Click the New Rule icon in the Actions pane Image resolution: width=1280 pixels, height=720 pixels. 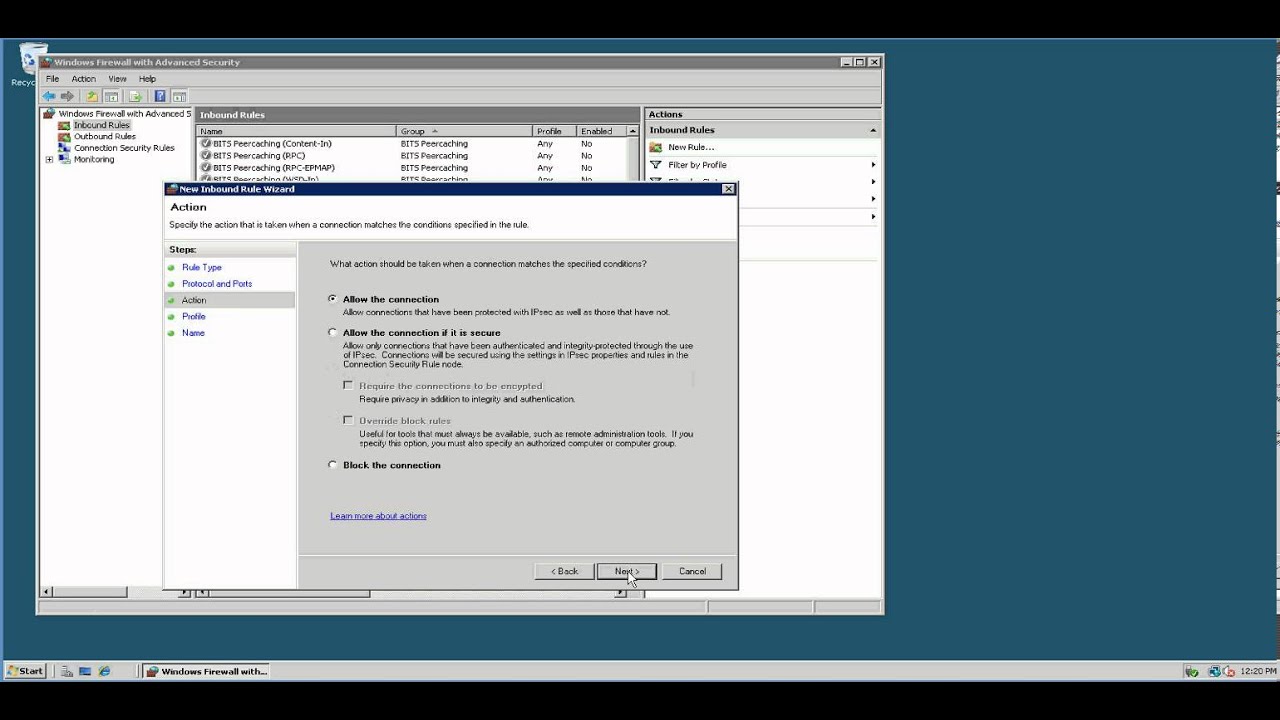(656, 147)
